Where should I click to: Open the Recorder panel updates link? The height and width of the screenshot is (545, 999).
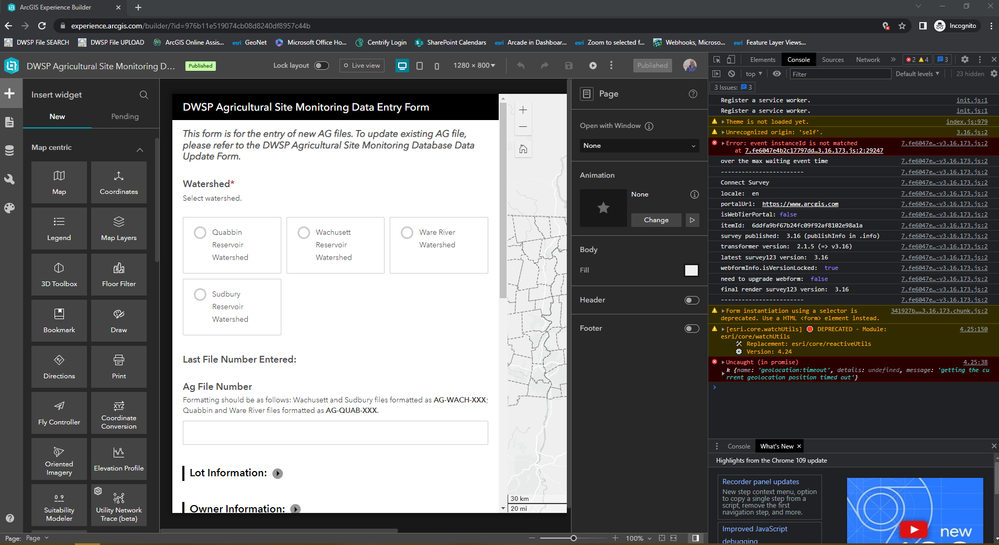760,482
